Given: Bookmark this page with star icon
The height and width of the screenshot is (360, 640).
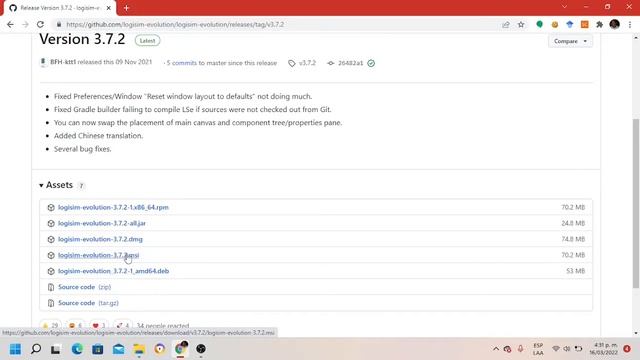Looking at the screenshot, I should click(521, 24).
